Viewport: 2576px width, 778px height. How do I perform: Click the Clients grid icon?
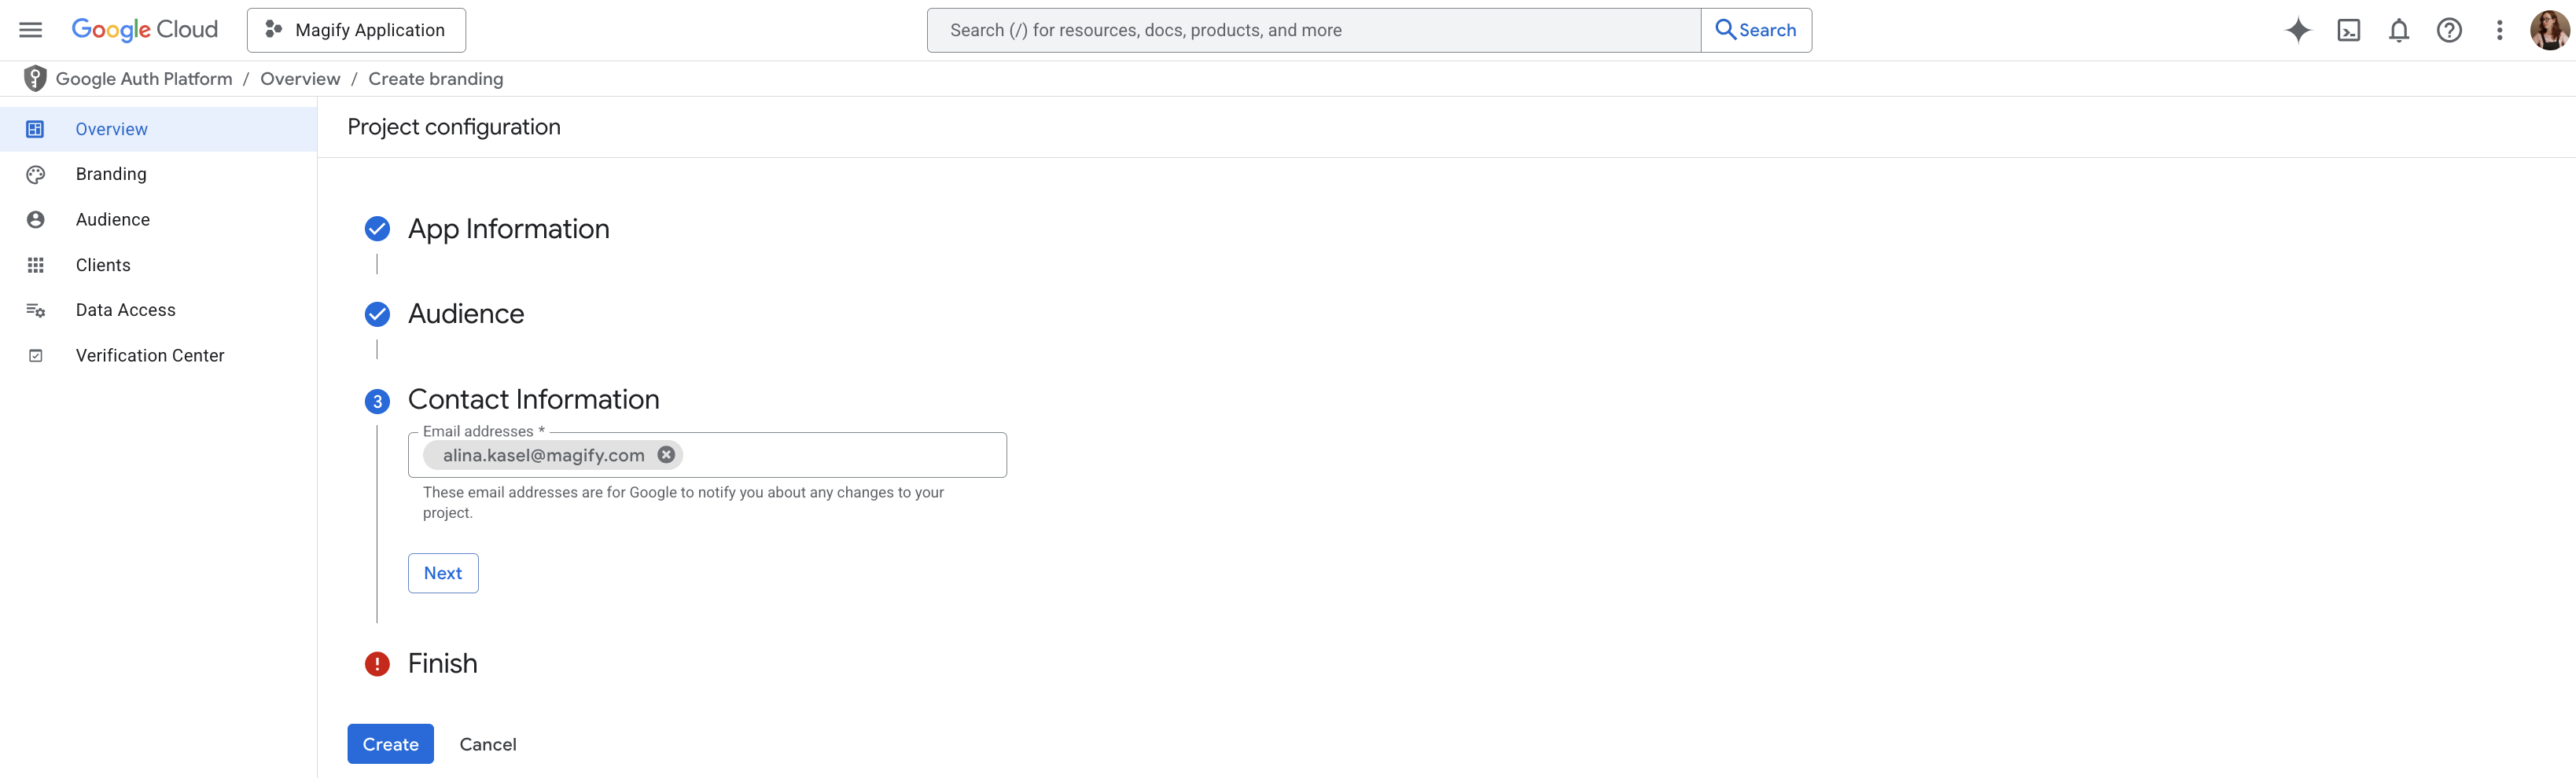(36, 264)
